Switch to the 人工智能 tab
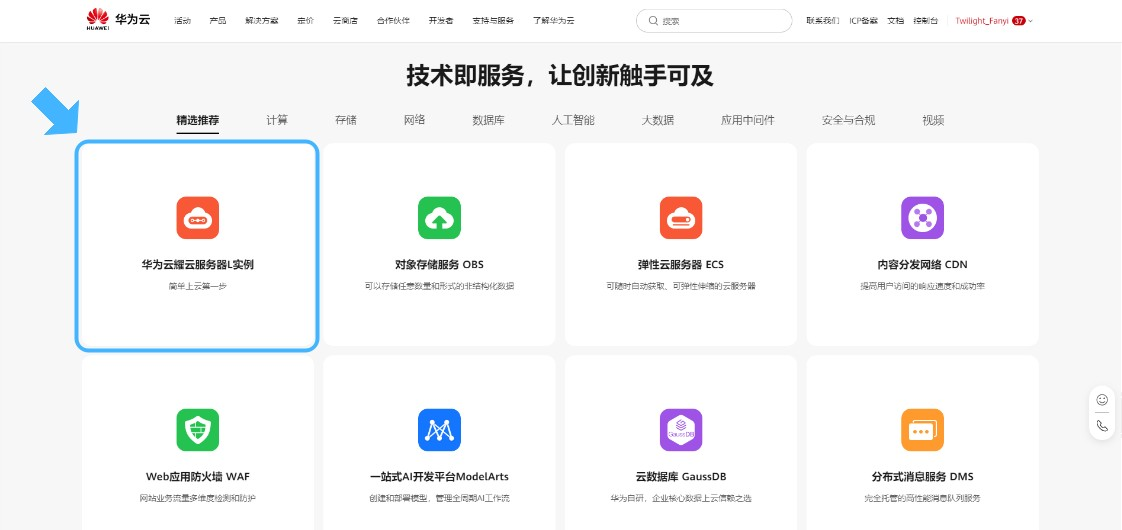The width and height of the screenshot is (1122, 530). point(573,120)
